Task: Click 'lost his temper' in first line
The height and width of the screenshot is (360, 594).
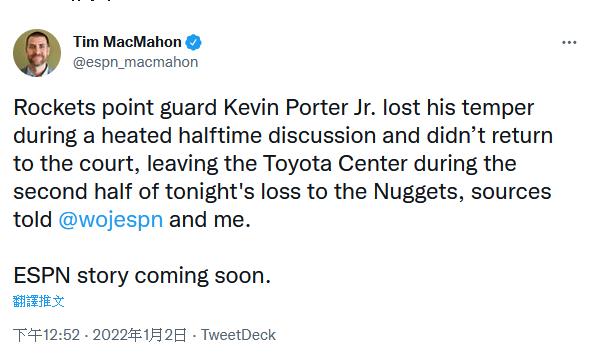Action: tap(458, 108)
